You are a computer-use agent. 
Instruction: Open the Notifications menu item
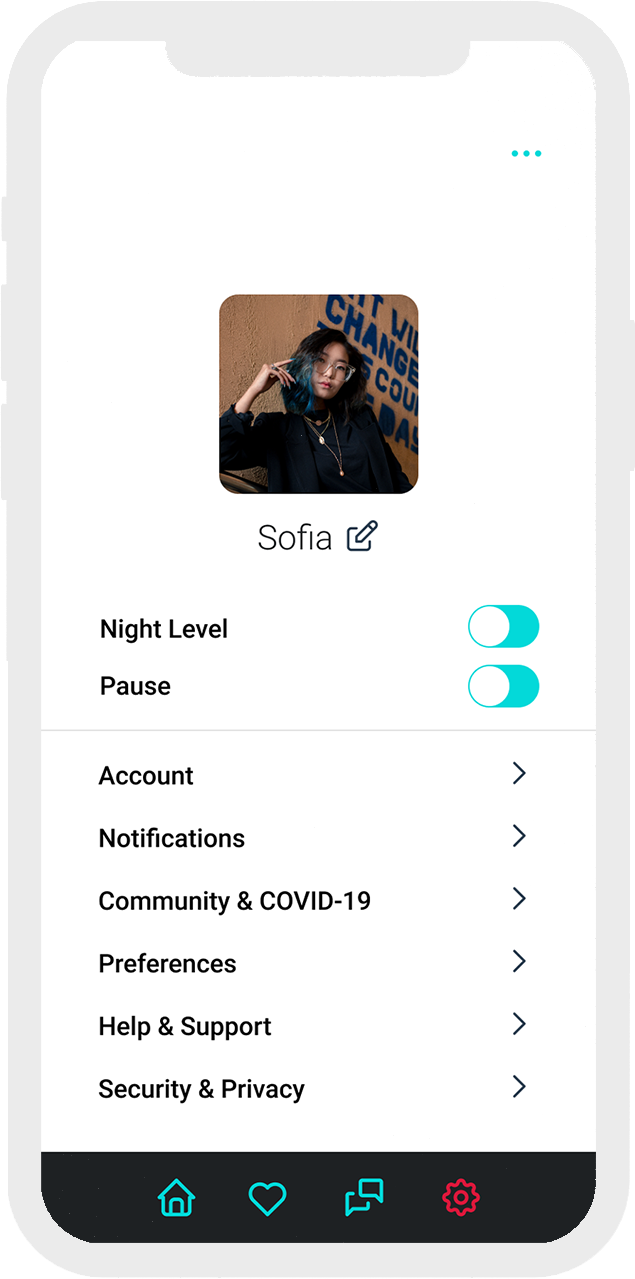point(172,839)
